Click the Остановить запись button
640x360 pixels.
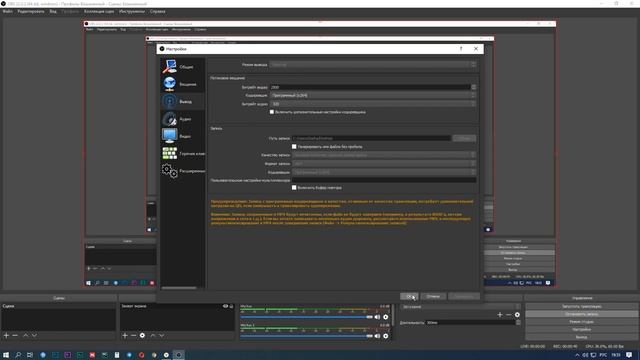click(x=582, y=314)
